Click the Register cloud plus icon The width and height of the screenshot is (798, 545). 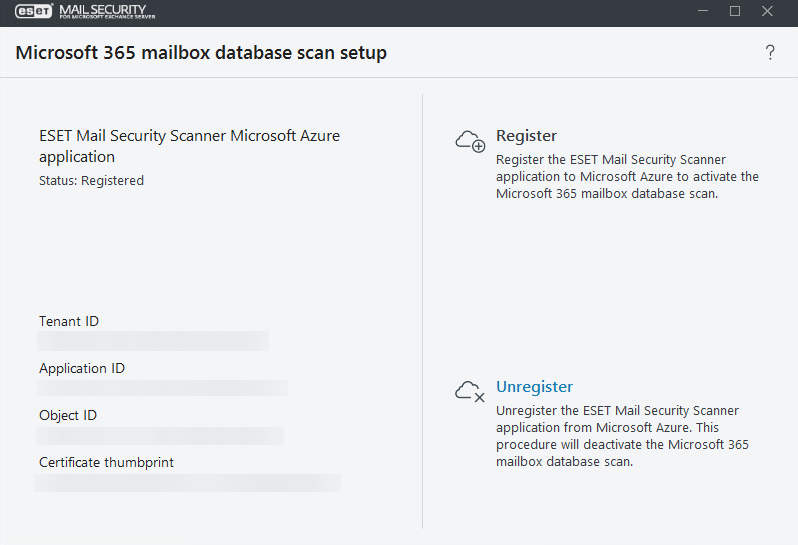tap(469, 140)
